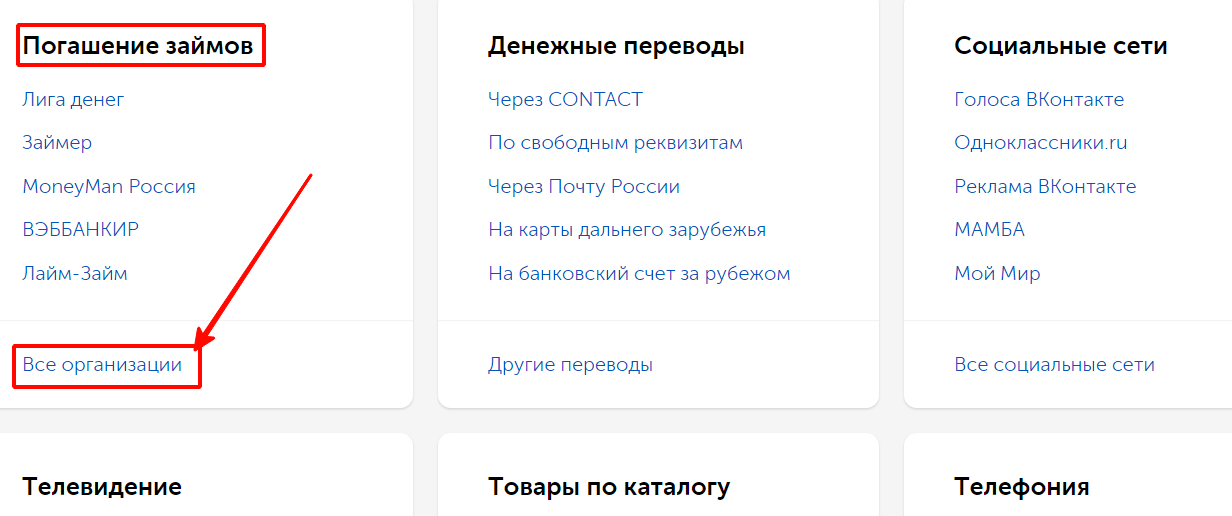Click the Через CONTACT transfer link
The width and height of the screenshot is (1232, 516).
[565, 100]
